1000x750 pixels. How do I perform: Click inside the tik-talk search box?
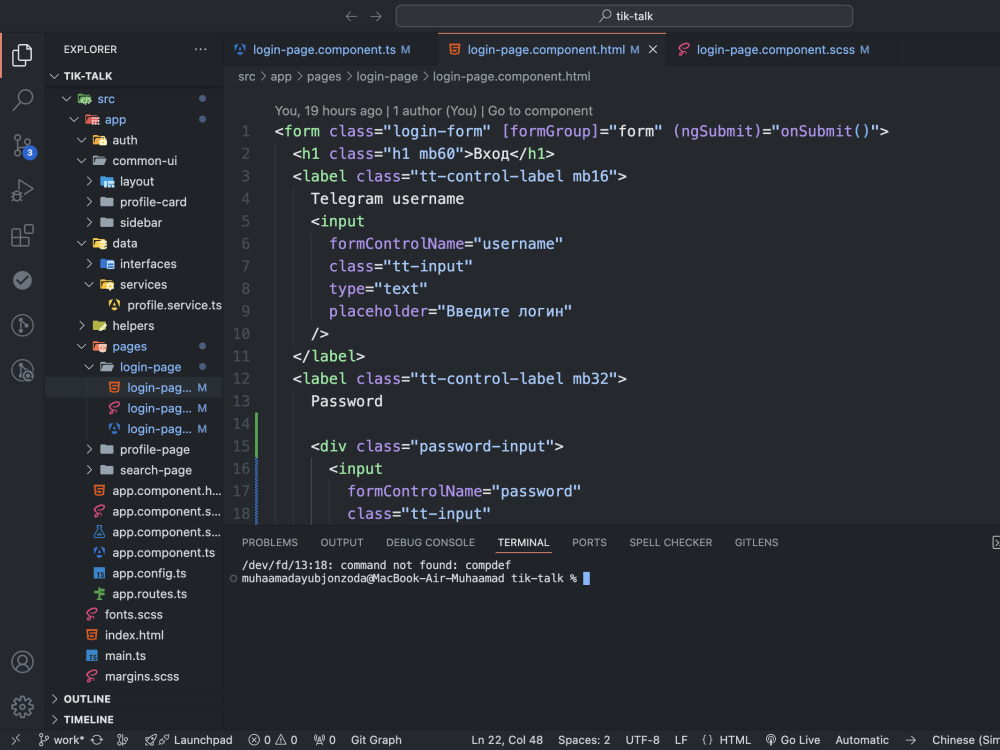[x=624, y=15]
